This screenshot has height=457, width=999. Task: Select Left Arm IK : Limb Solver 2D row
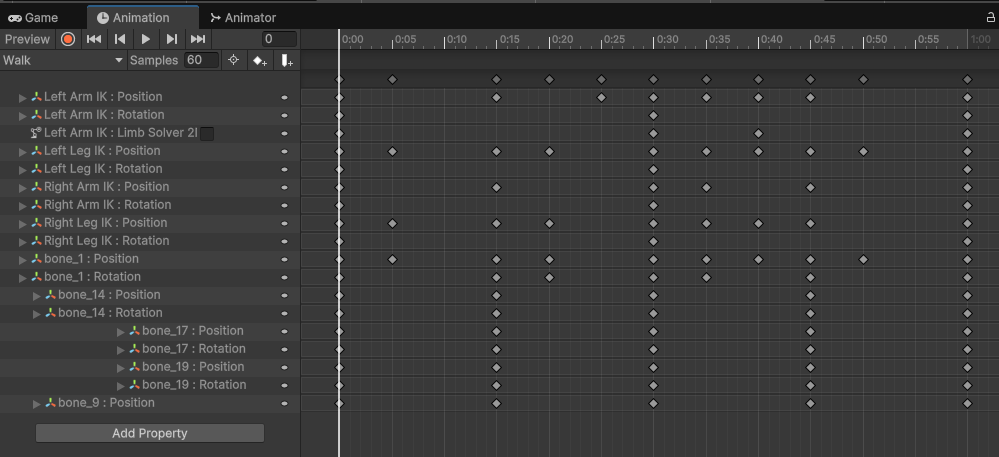(150, 133)
